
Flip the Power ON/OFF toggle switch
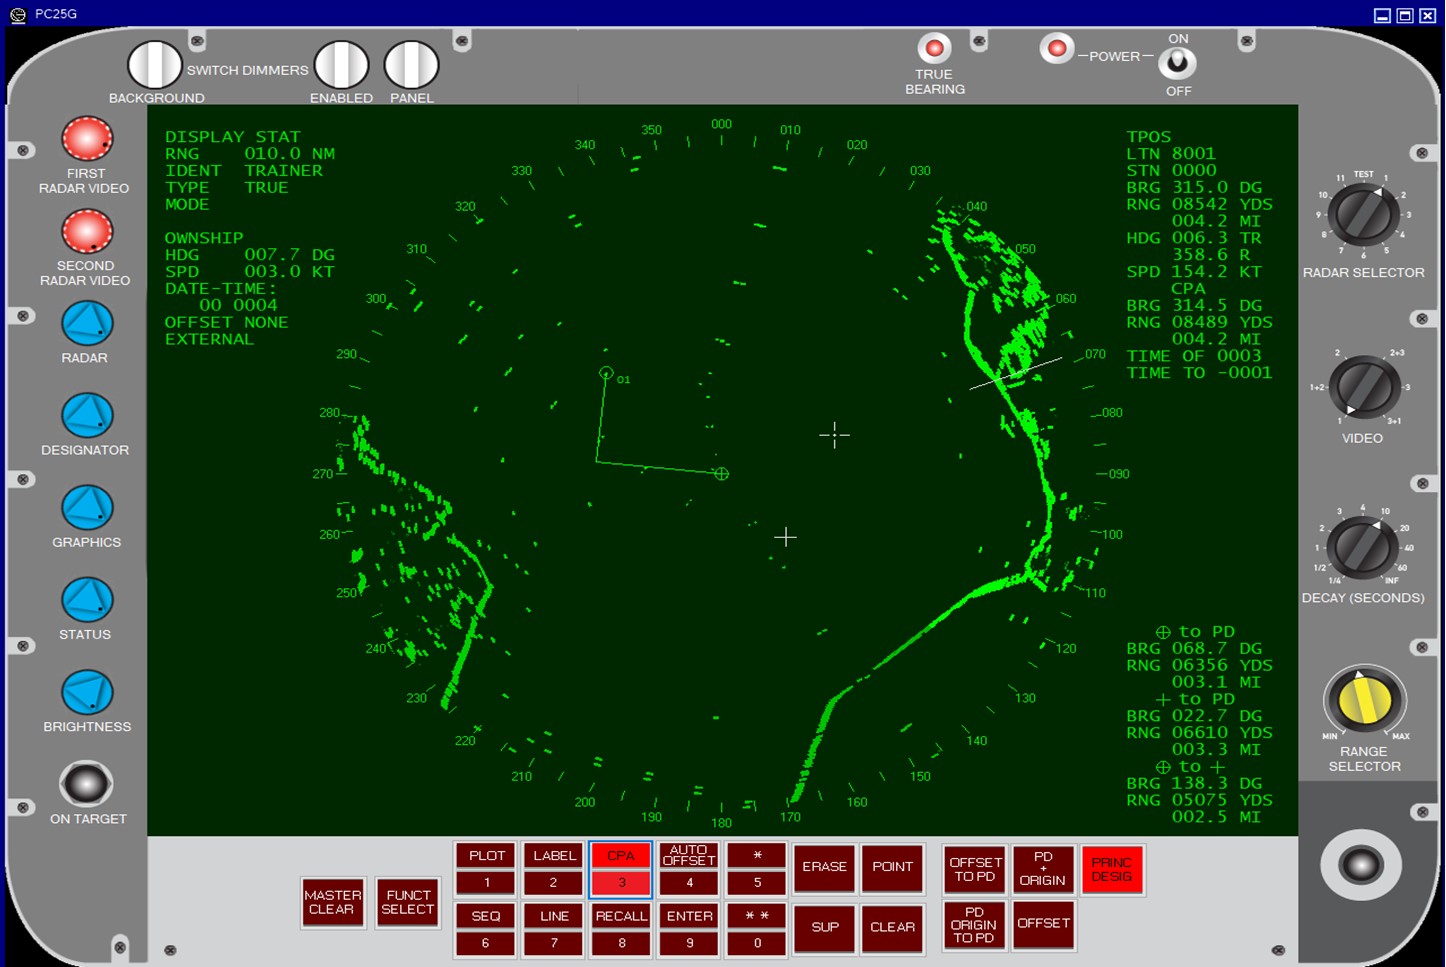click(1177, 63)
